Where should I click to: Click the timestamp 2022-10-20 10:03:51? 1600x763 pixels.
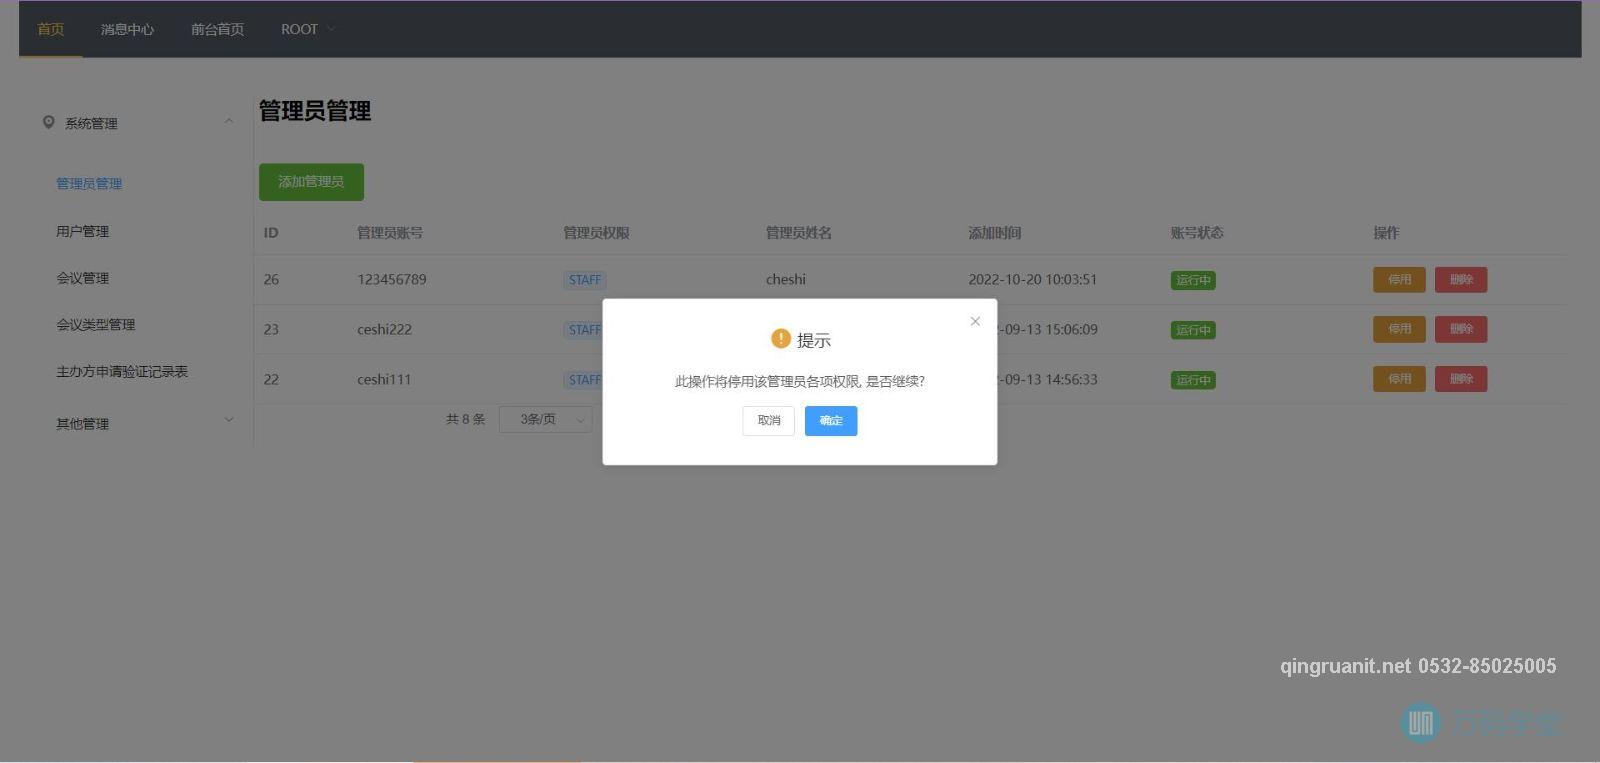[x=1033, y=280]
